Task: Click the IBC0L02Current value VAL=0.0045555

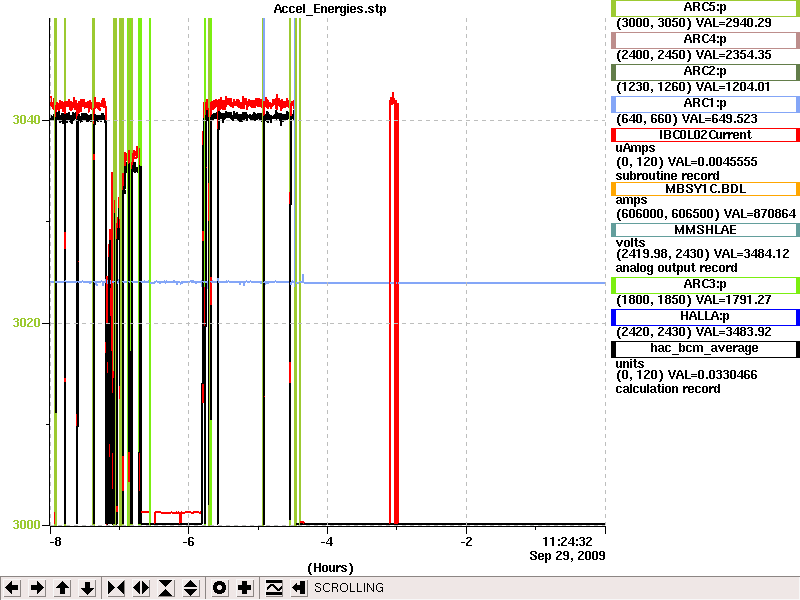Action: [713, 162]
